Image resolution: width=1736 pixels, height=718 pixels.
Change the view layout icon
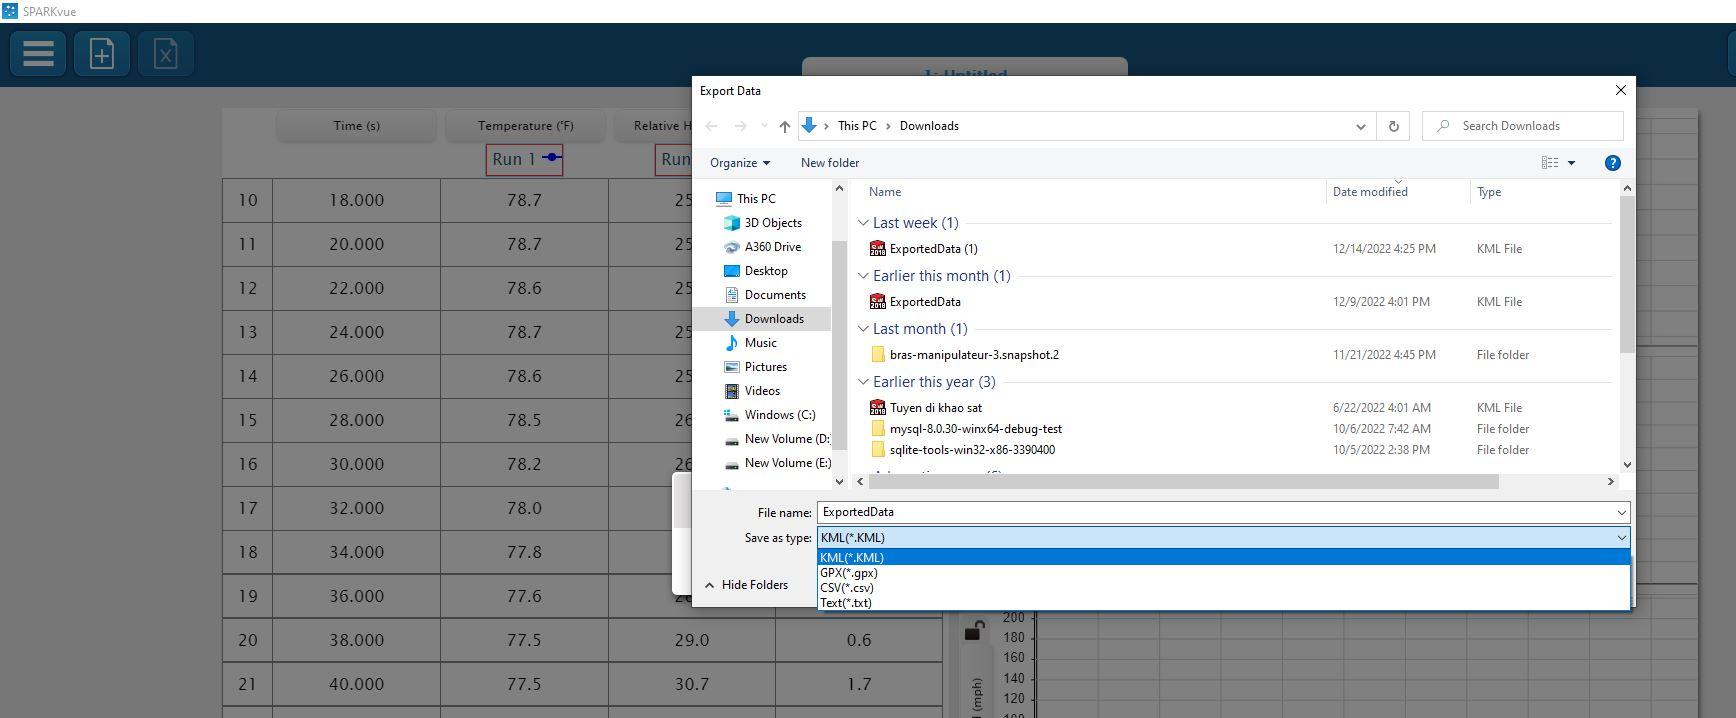coord(1550,163)
